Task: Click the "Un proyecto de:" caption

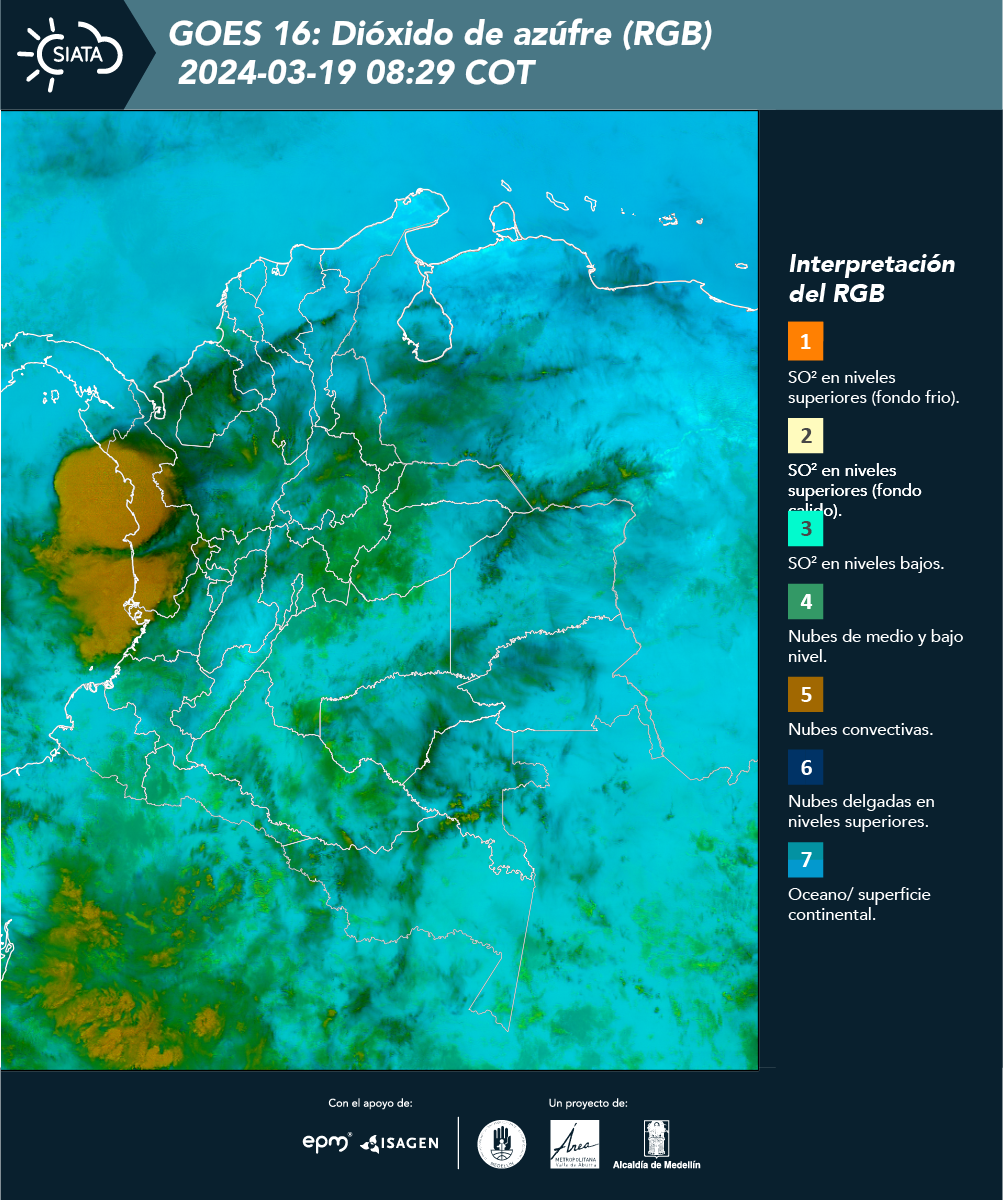Action: [x=588, y=1103]
